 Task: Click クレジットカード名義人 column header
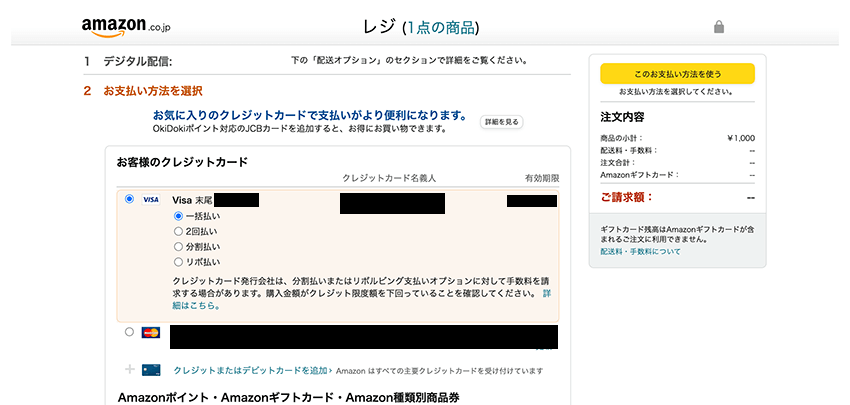click(x=389, y=178)
